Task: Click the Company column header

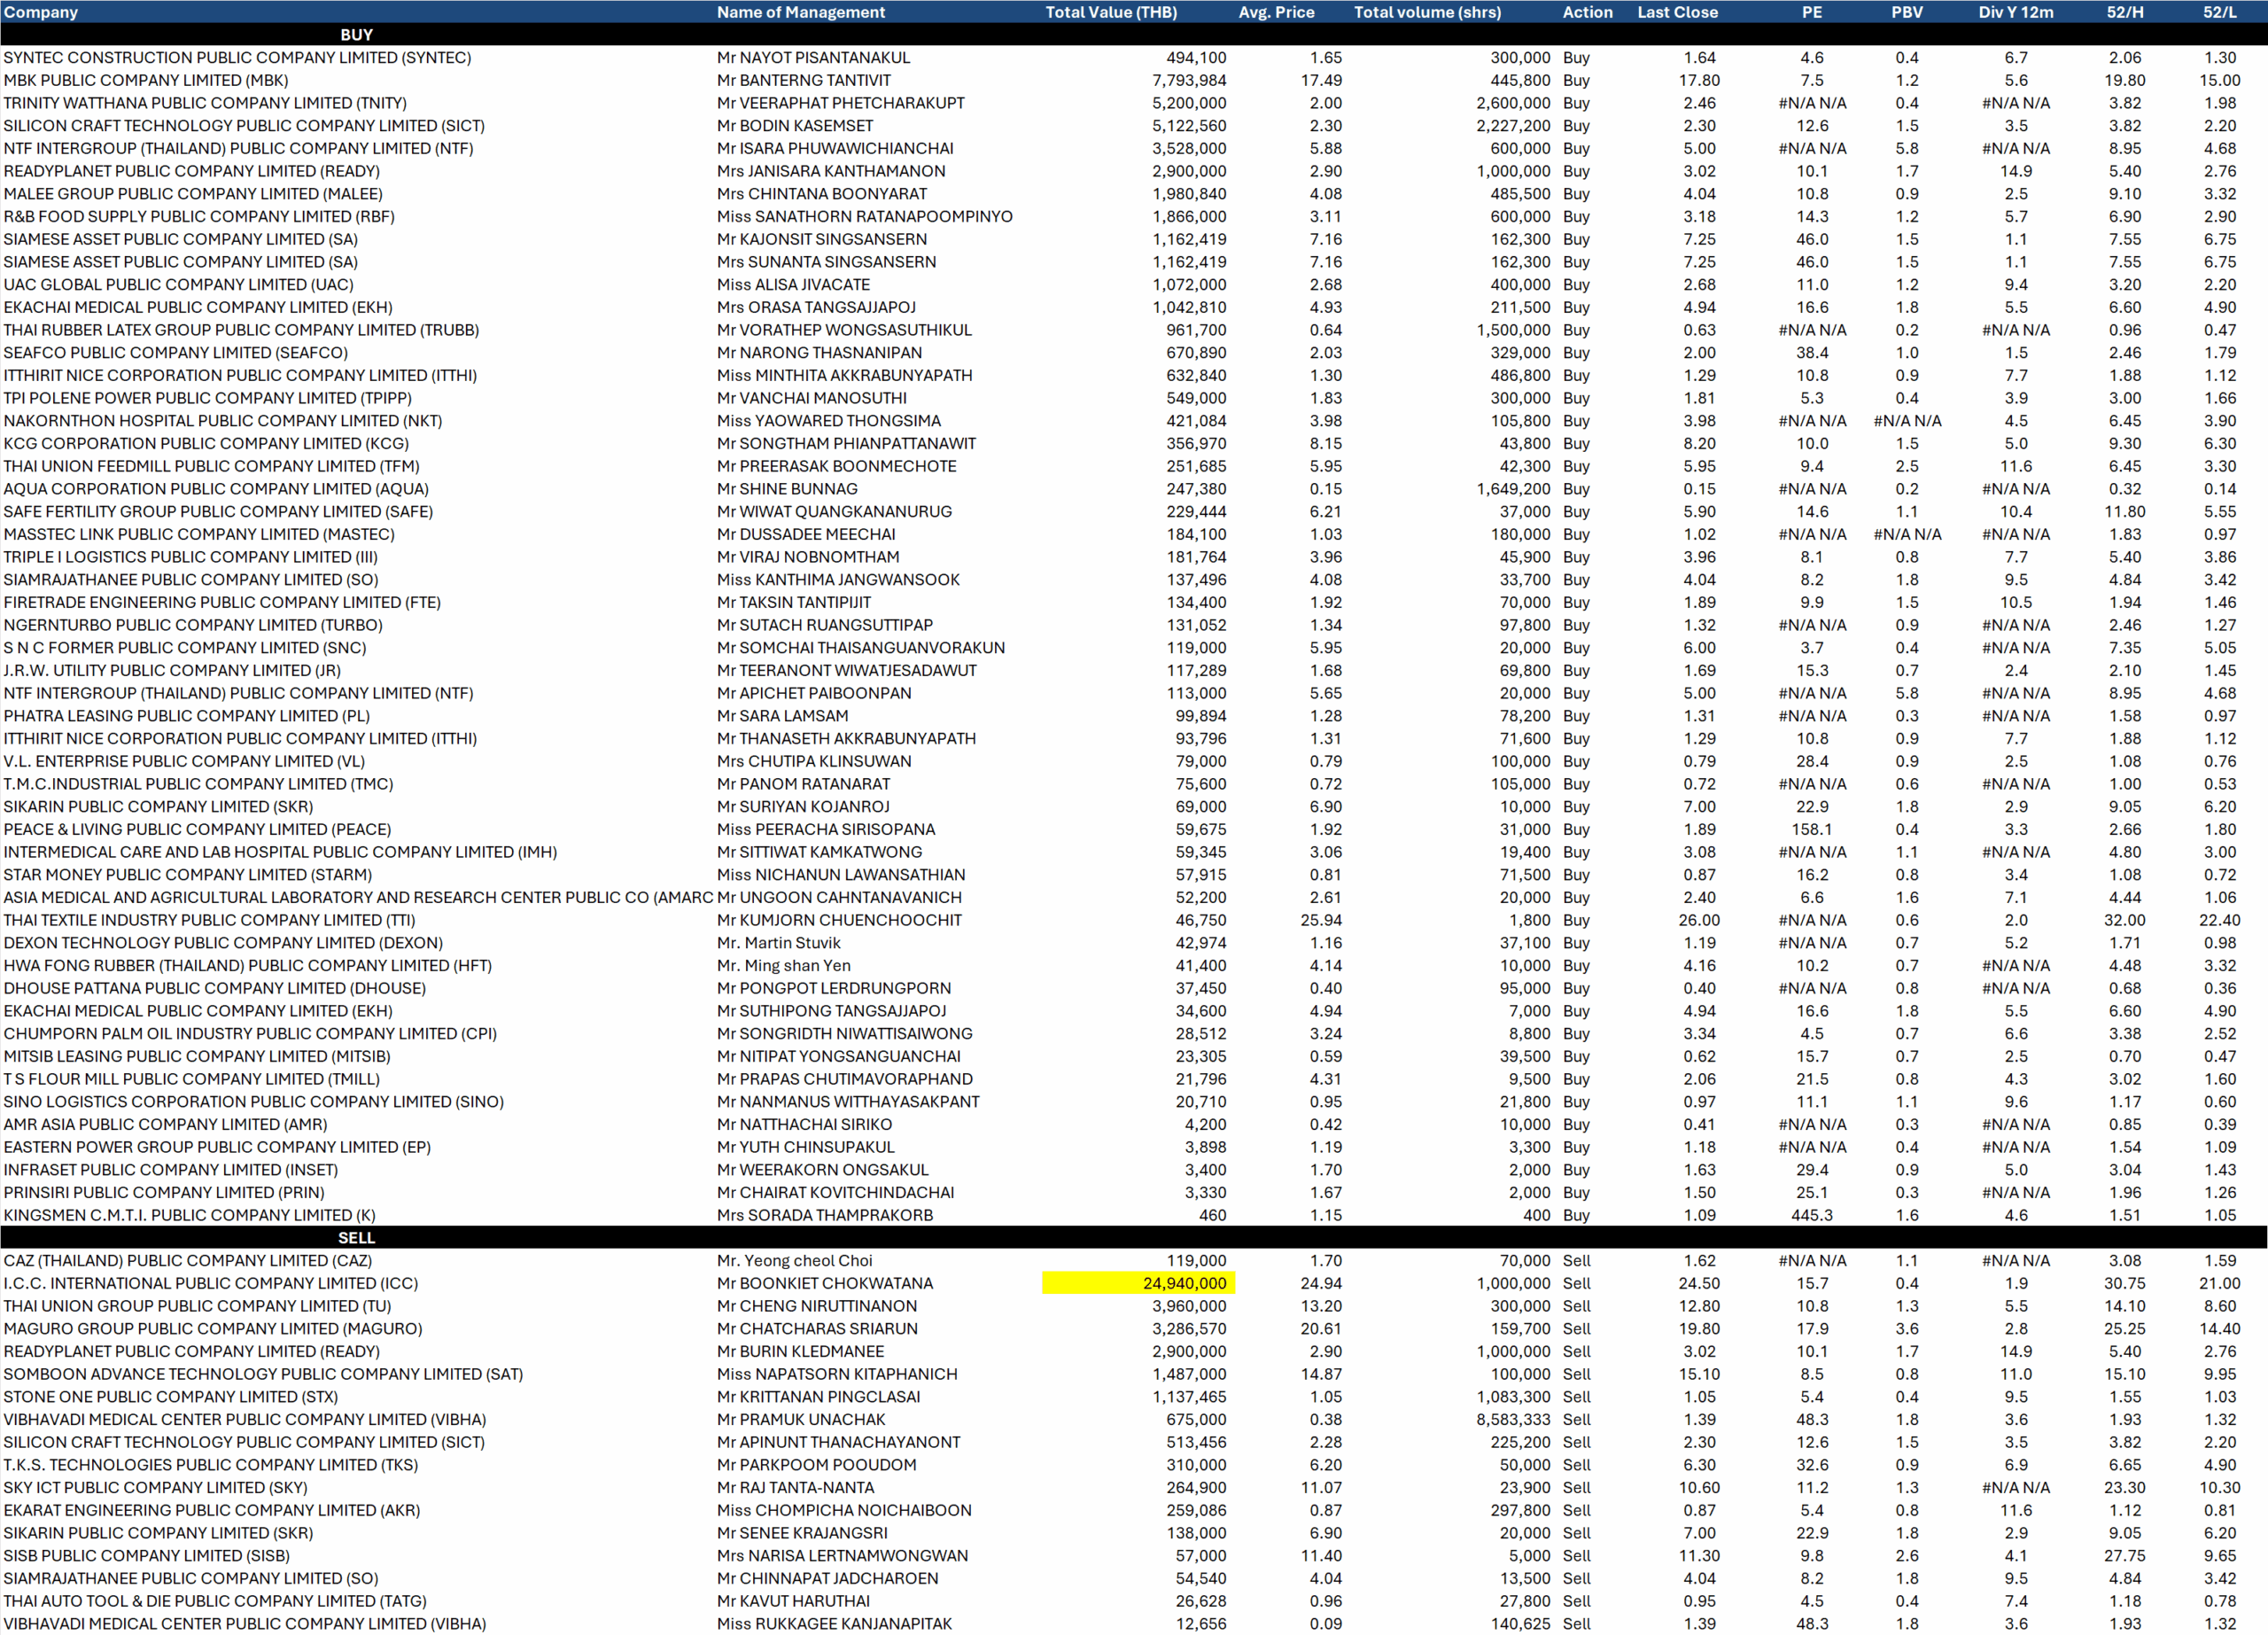Action: [41, 12]
